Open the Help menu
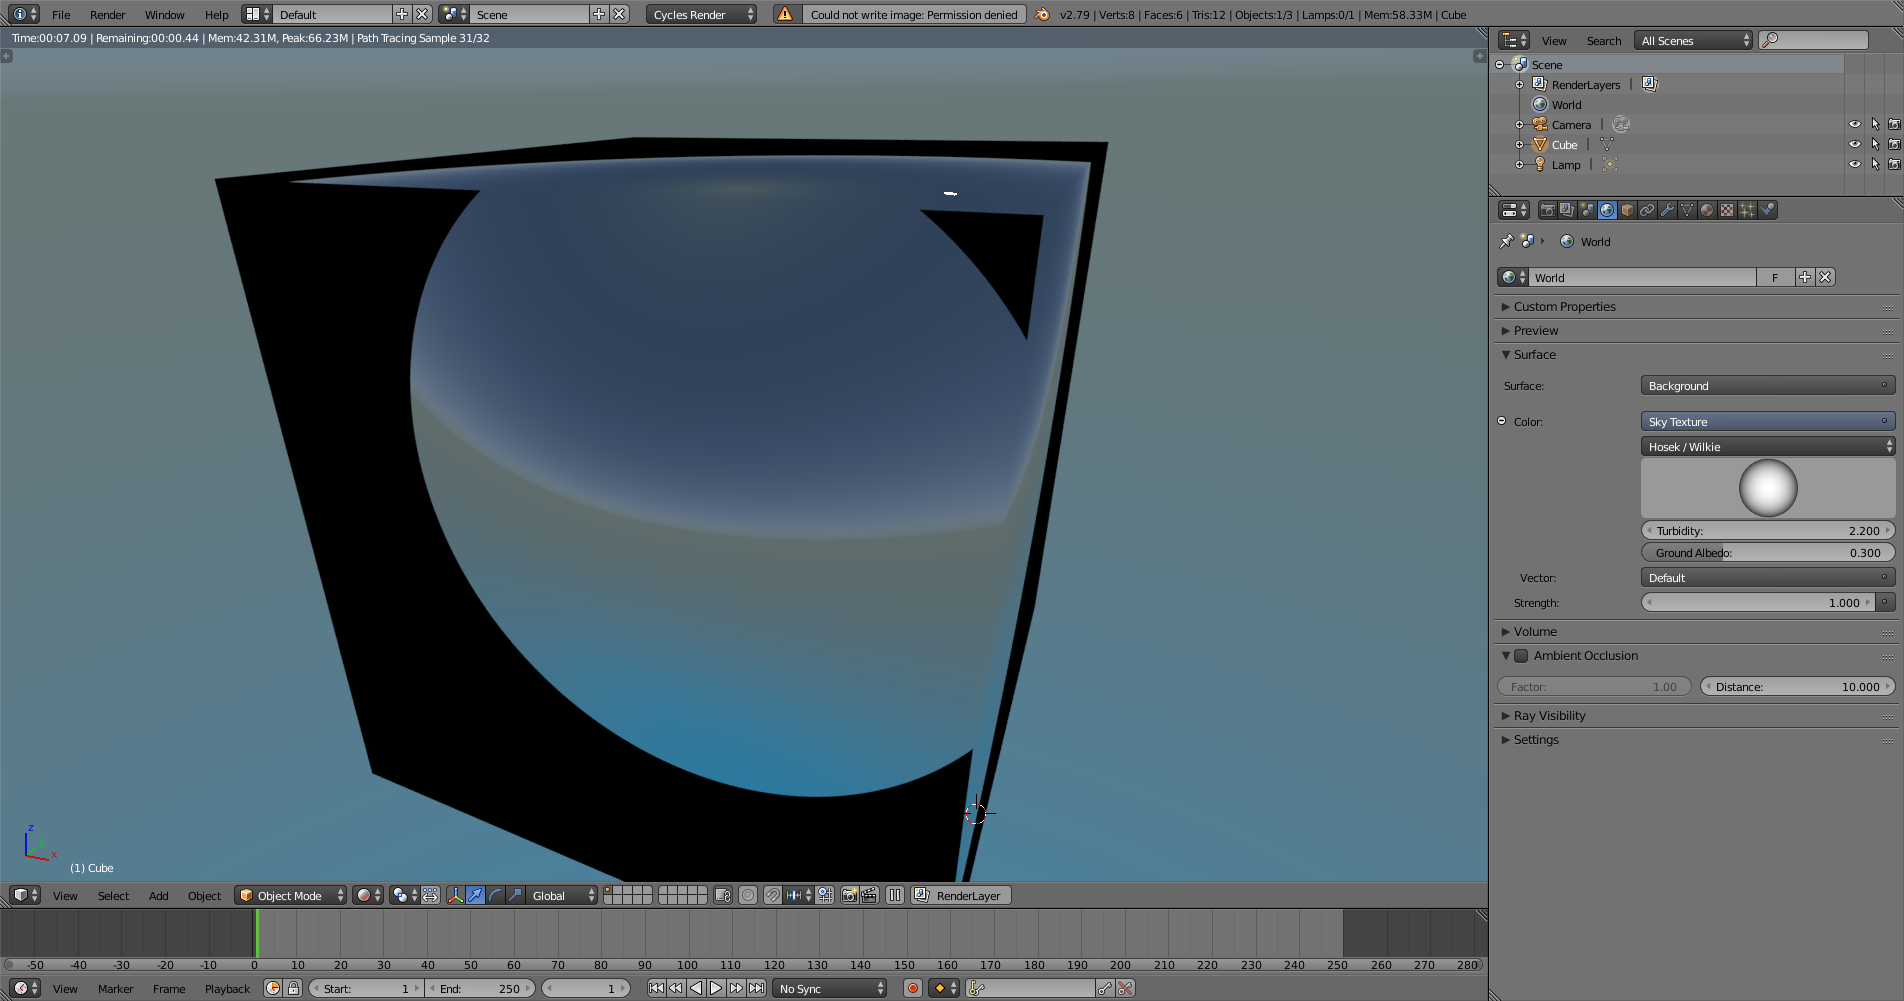 pos(216,14)
